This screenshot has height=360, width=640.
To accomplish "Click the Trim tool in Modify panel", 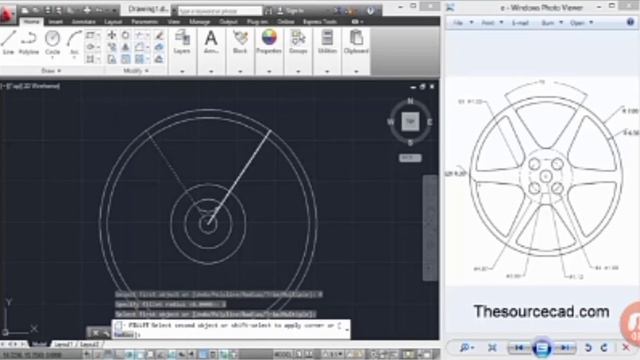I will [x=139, y=36].
